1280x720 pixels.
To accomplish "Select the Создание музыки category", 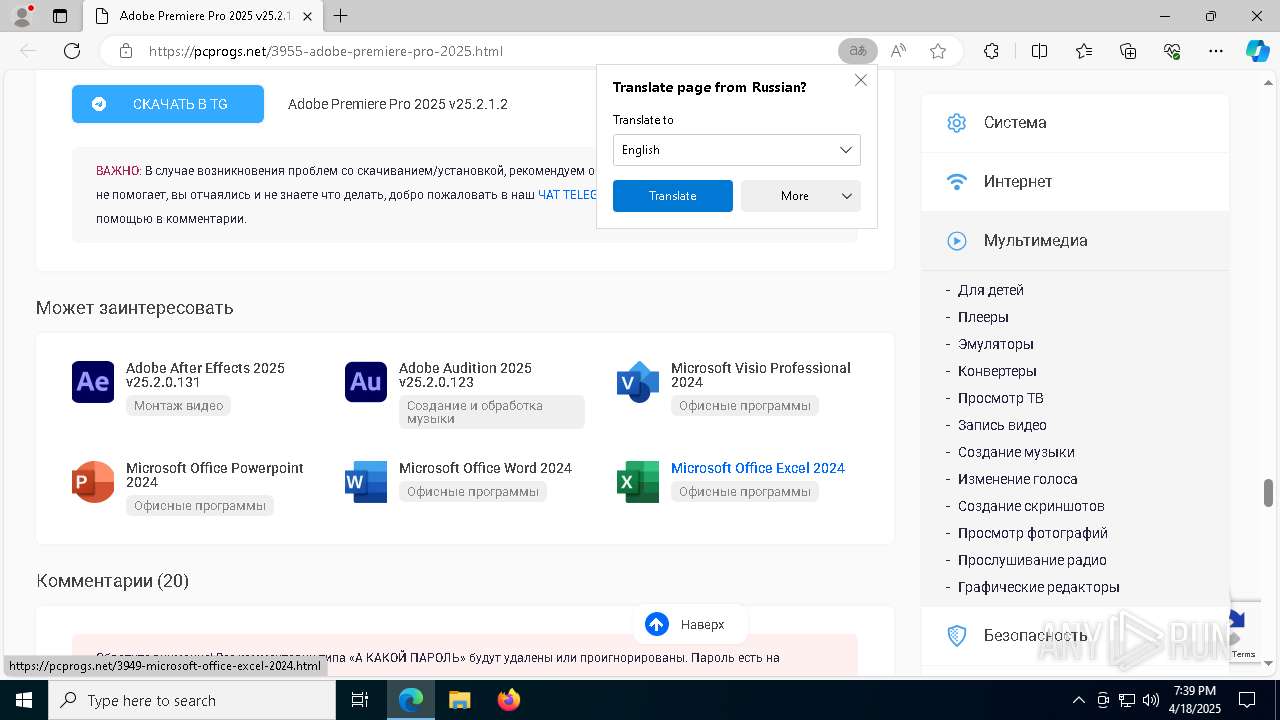I will [x=1016, y=452].
